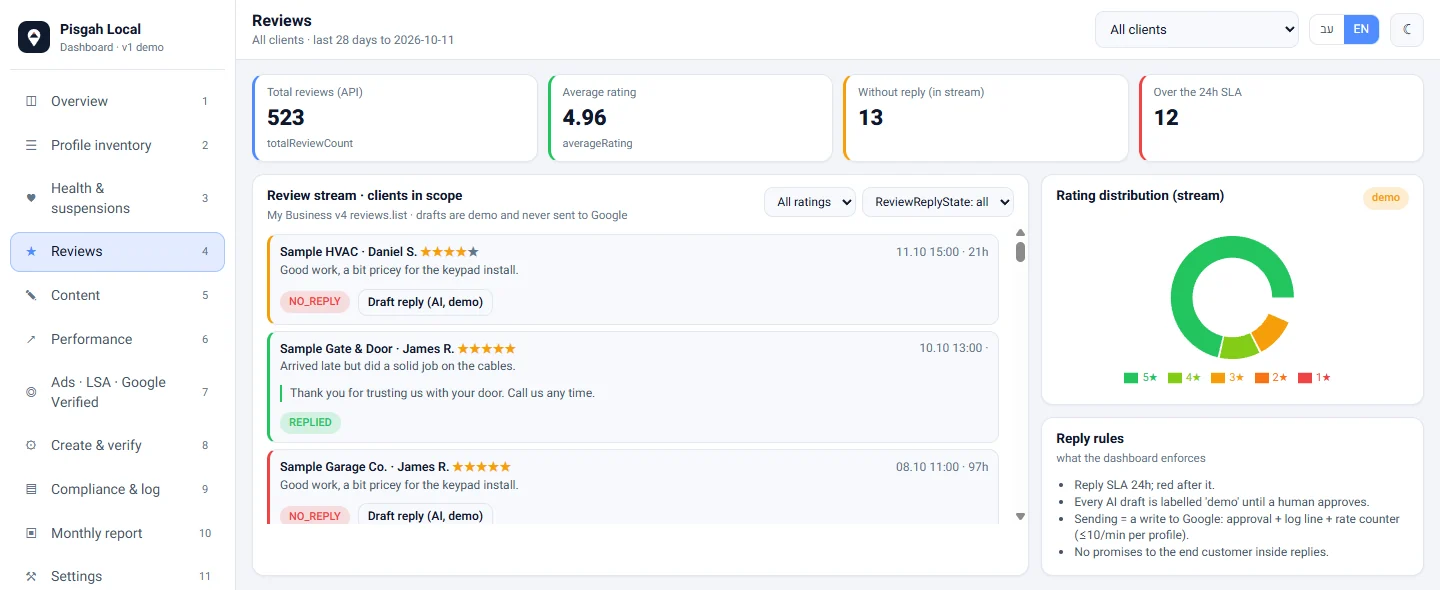Click the Total reviews (API) card
Viewport: 1440px width, 590px height.
pyautogui.click(x=394, y=118)
